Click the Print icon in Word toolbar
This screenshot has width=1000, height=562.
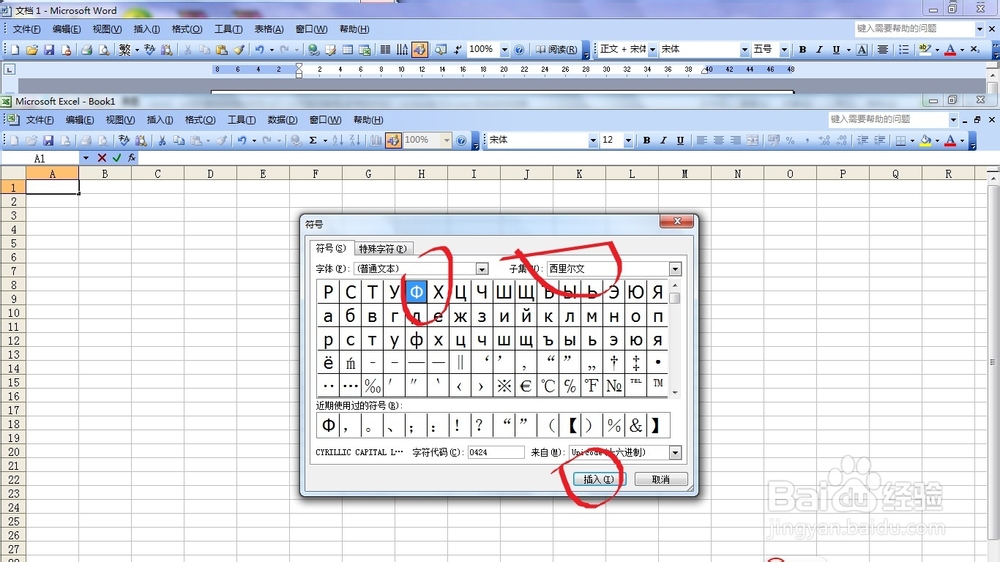87,50
